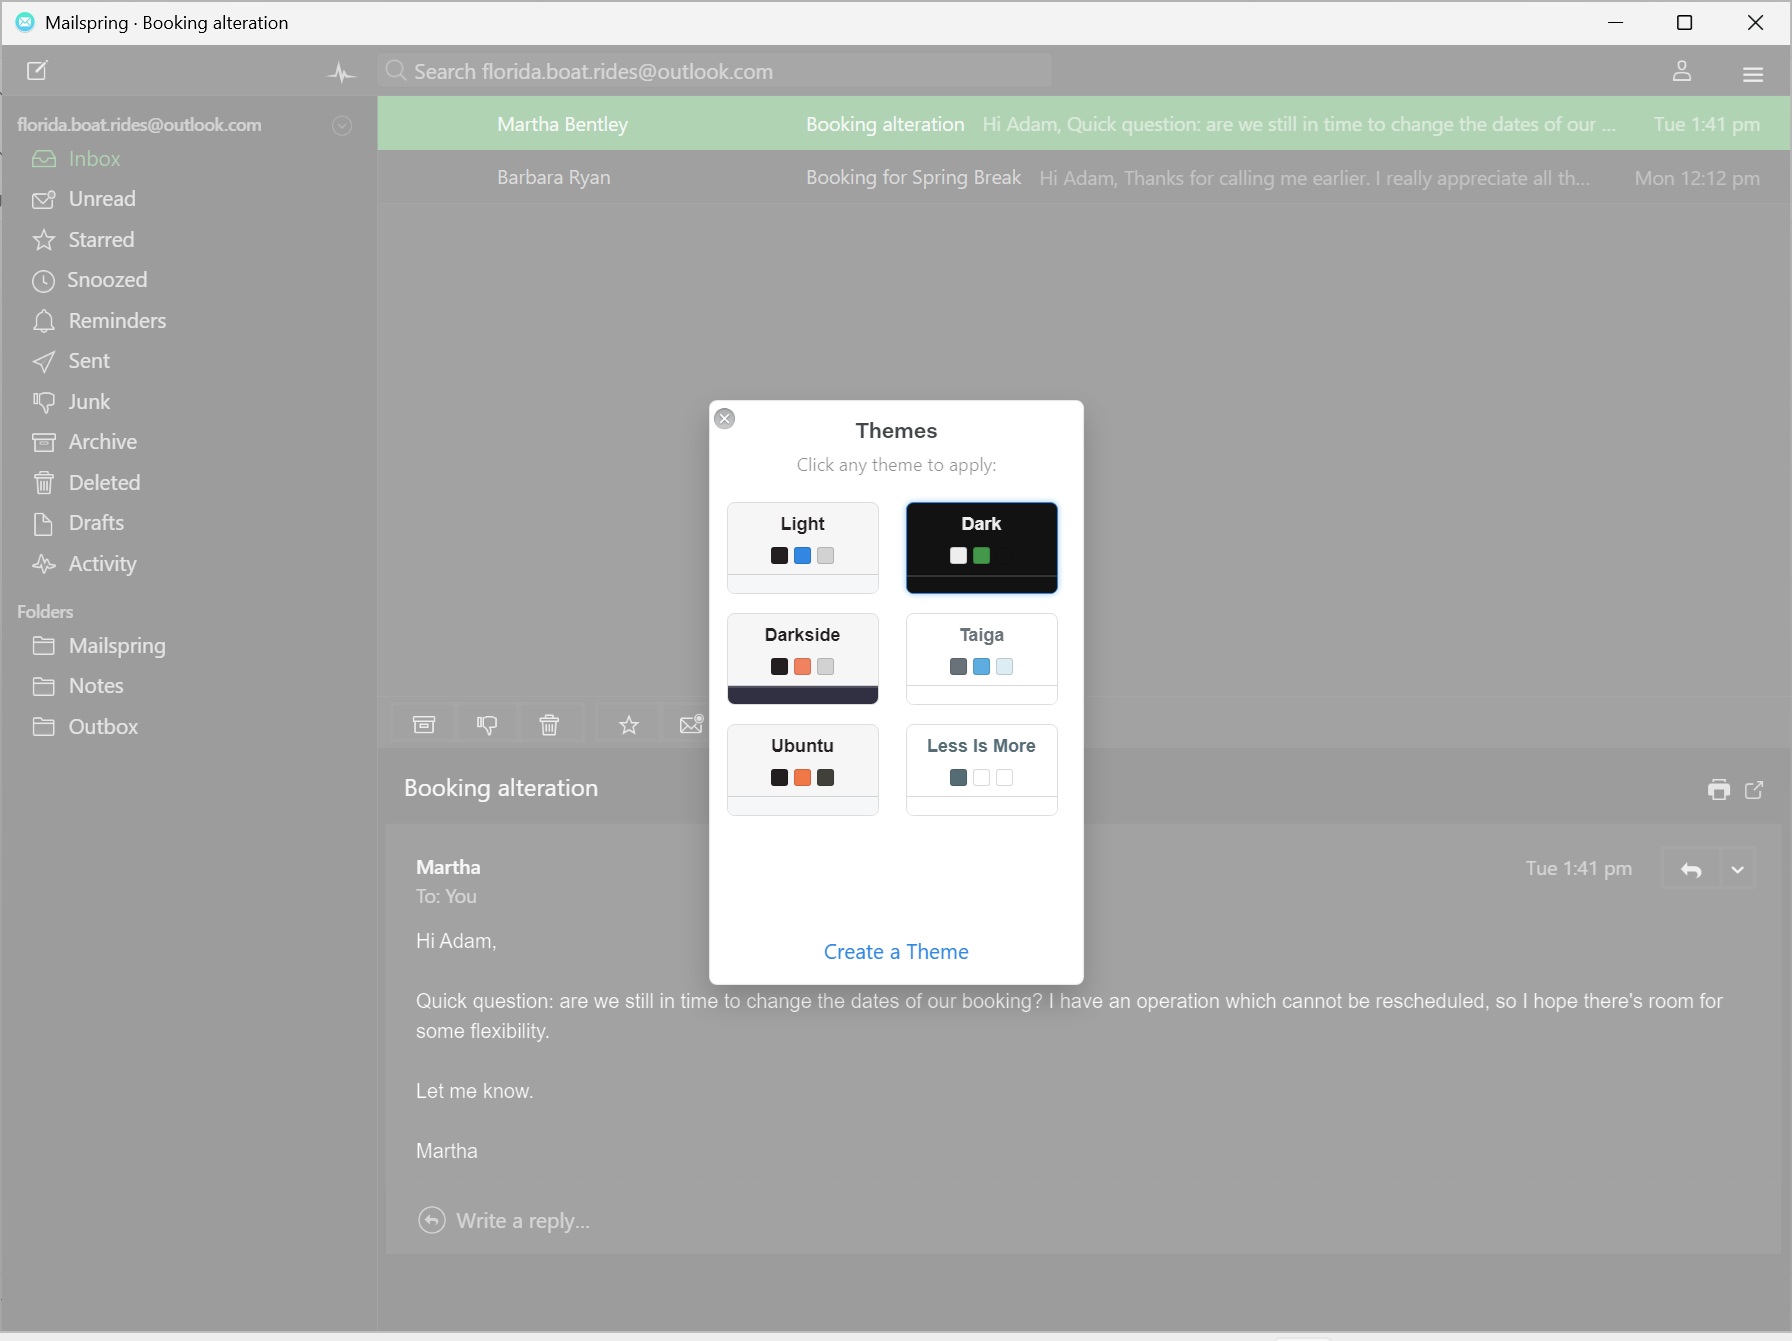Go to the Drafts folder
The height and width of the screenshot is (1341, 1792).
click(95, 523)
